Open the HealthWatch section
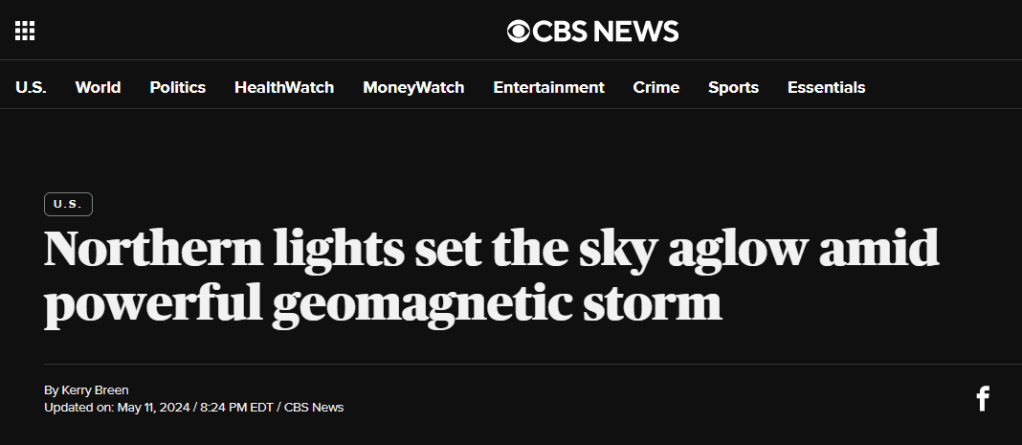The height and width of the screenshot is (445, 1022). 284,87
